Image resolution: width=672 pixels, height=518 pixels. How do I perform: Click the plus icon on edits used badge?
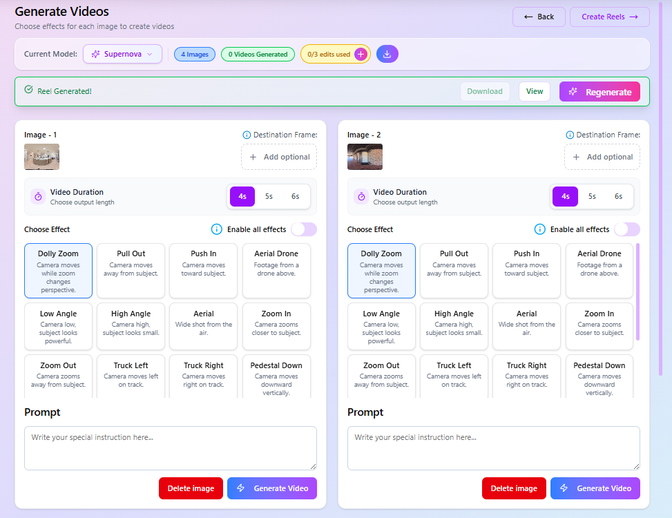(x=361, y=54)
